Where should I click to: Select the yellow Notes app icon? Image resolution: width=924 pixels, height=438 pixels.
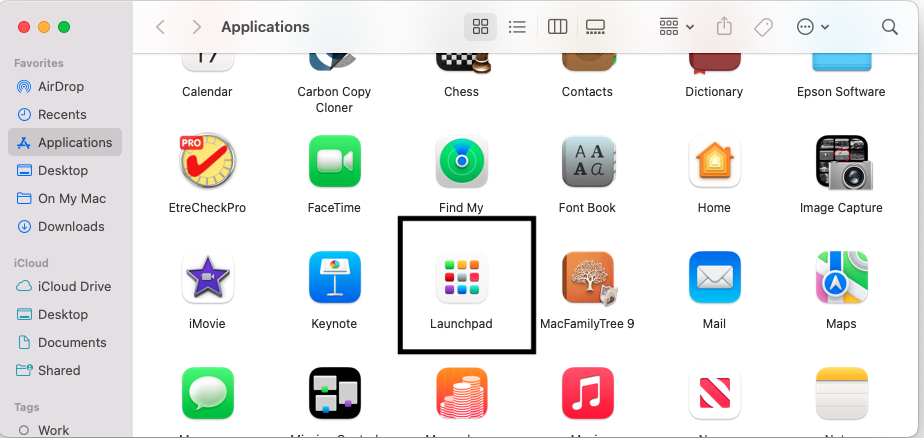(x=842, y=393)
